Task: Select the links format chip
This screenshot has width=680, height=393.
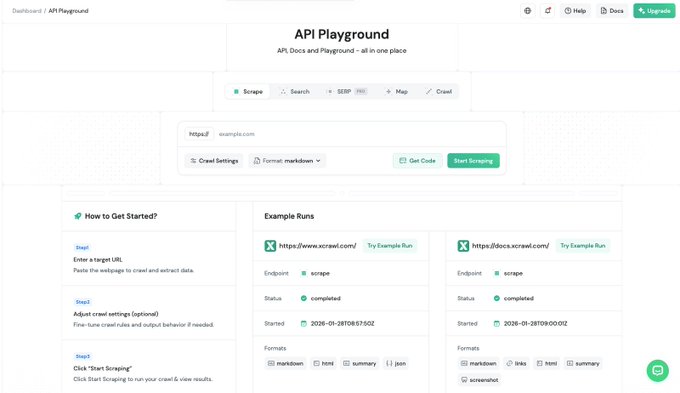Action: click(x=516, y=364)
